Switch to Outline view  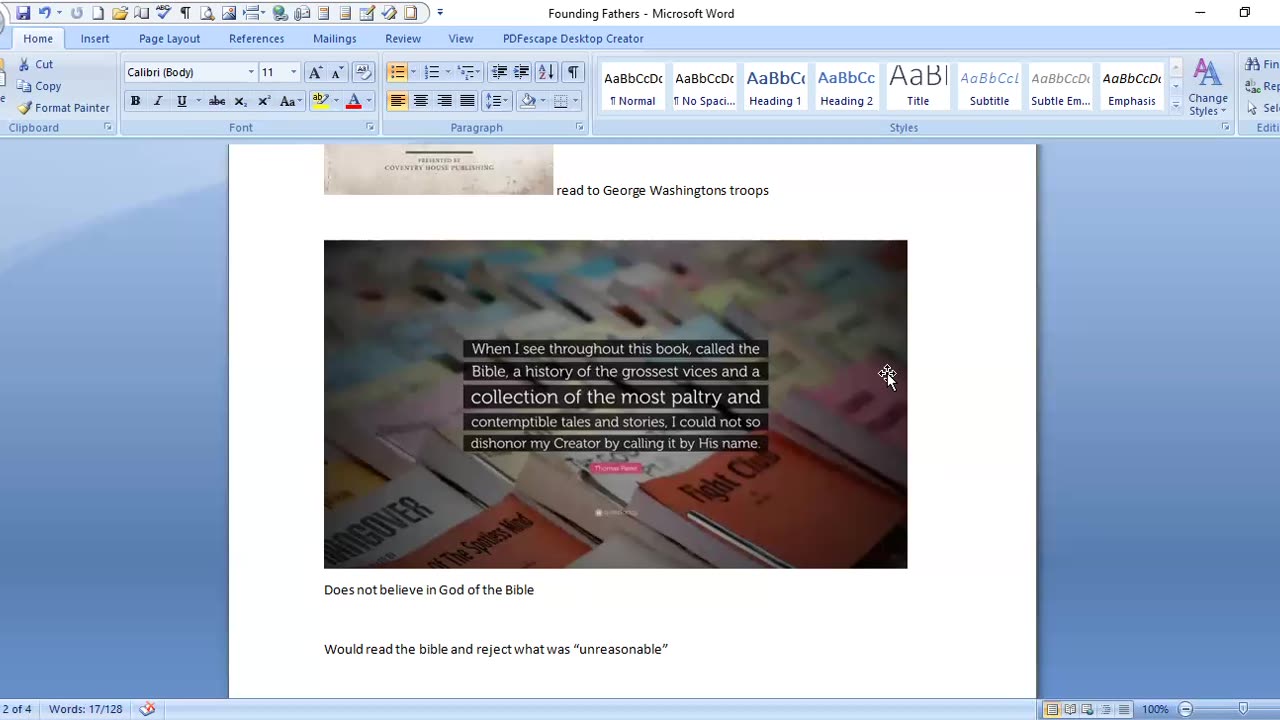point(1106,709)
